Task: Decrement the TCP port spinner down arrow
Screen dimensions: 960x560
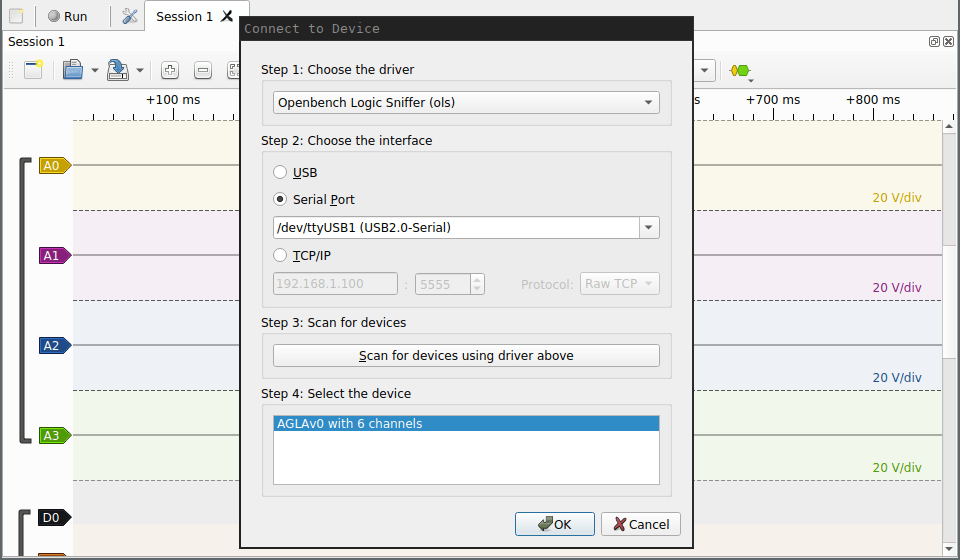Action: tap(478, 289)
